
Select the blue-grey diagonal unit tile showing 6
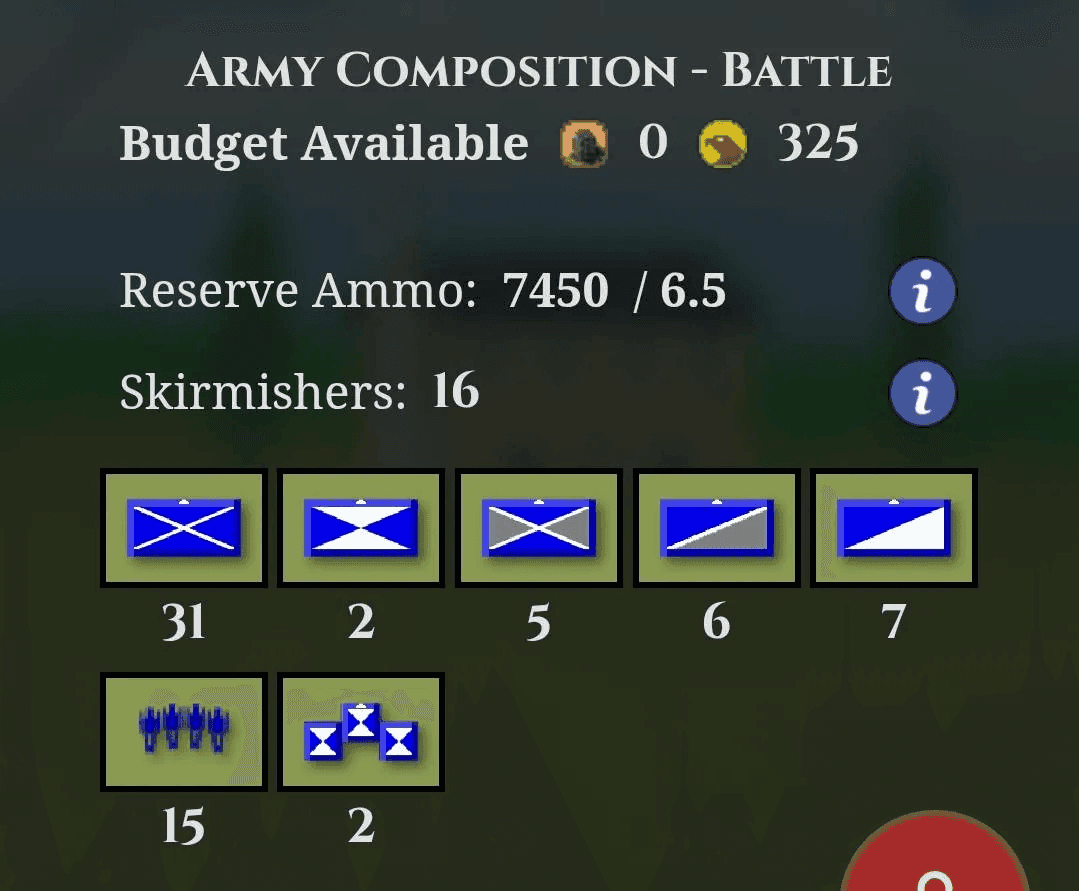(716, 528)
